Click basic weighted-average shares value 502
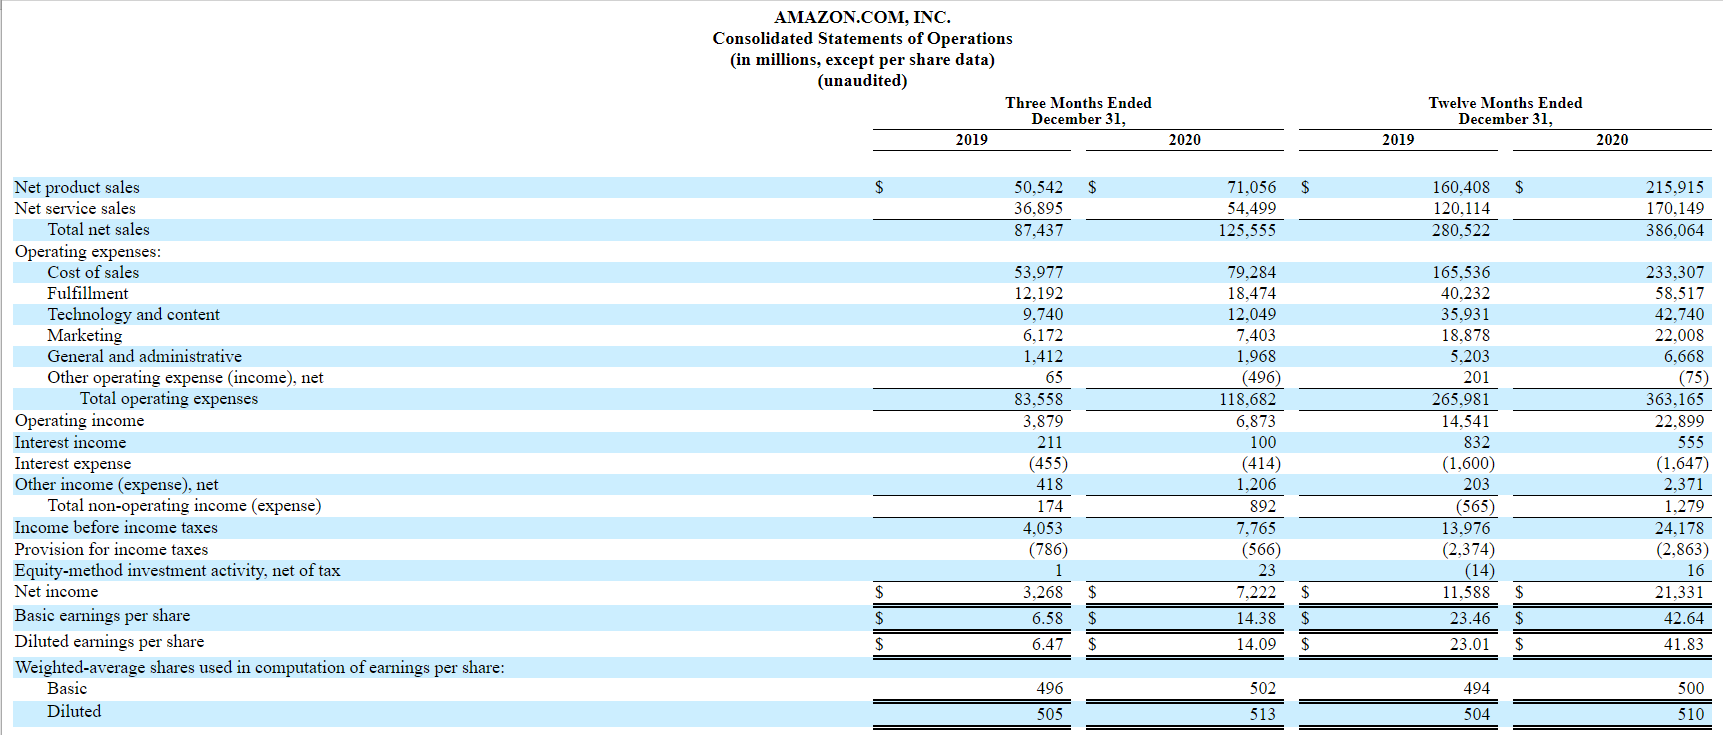 point(1263,688)
